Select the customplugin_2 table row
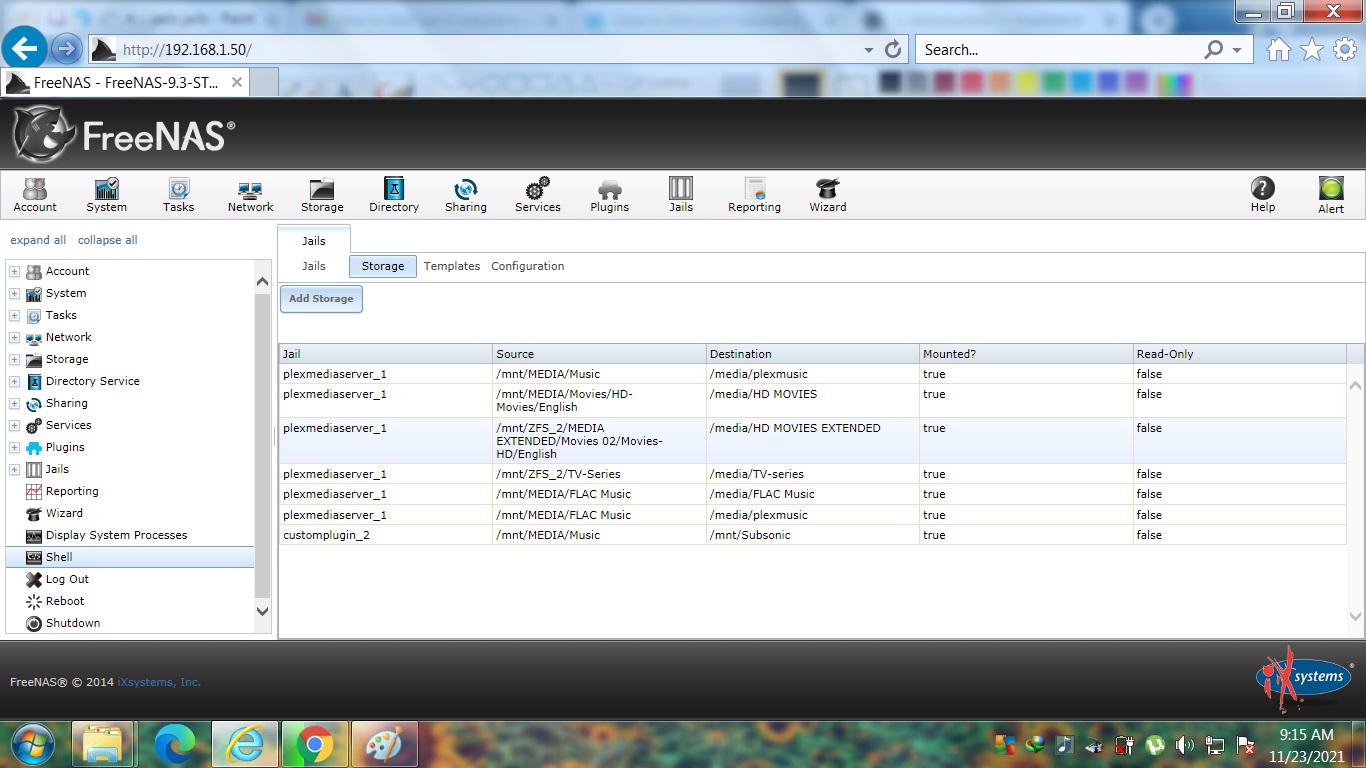The height and width of the screenshot is (768, 1366). pos(812,535)
